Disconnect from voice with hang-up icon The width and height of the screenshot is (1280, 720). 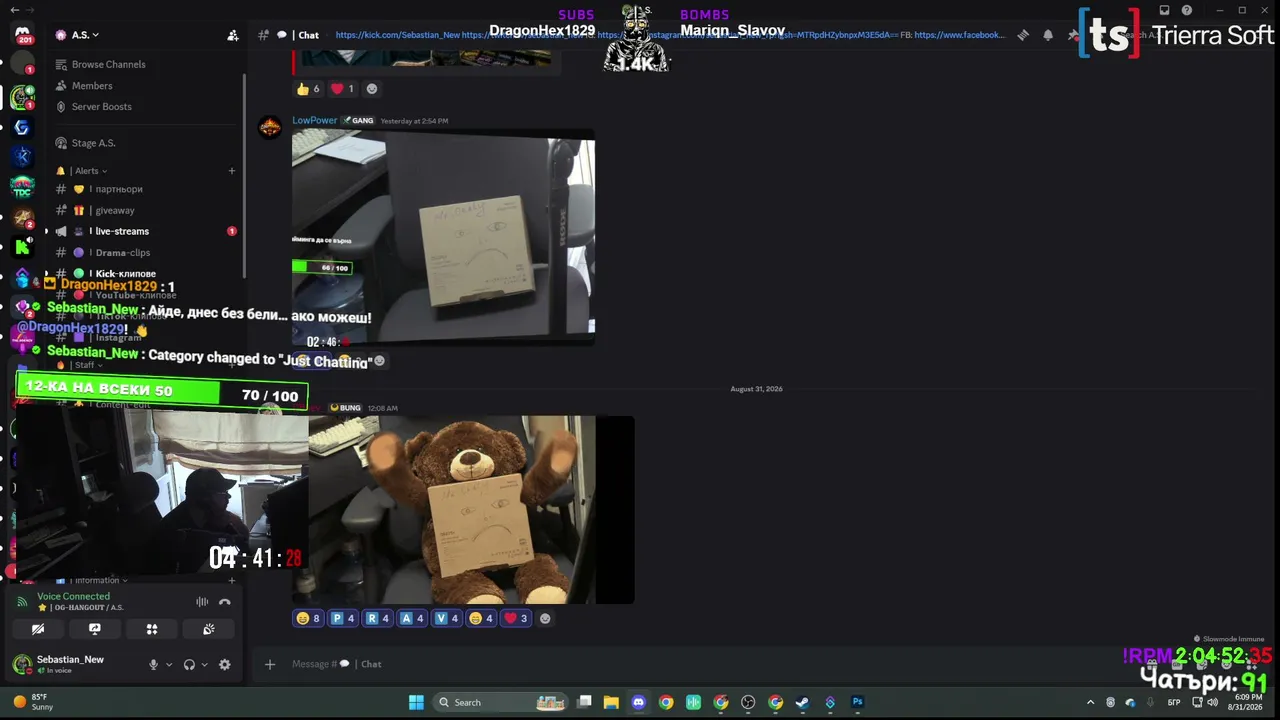click(225, 602)
